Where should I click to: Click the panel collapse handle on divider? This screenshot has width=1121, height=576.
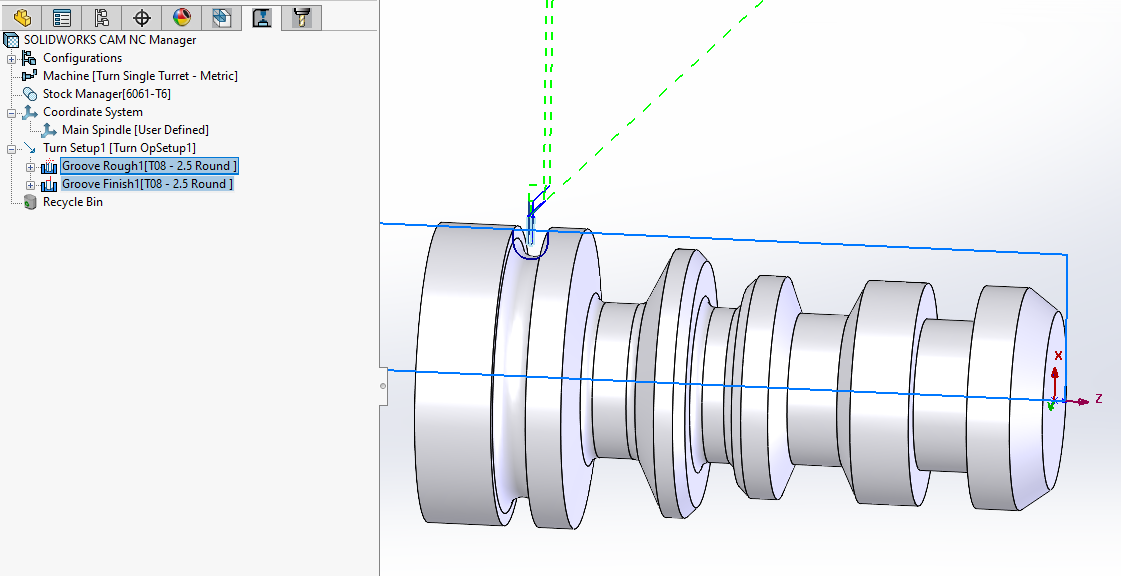(x=383, y=385)
